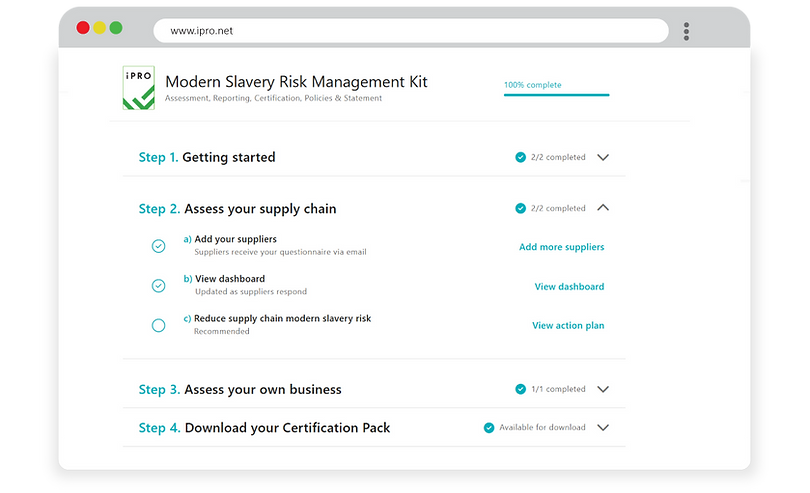
Task: Click 'Suppliers receive your questionnaire via email' text
Action: point(281,252)
